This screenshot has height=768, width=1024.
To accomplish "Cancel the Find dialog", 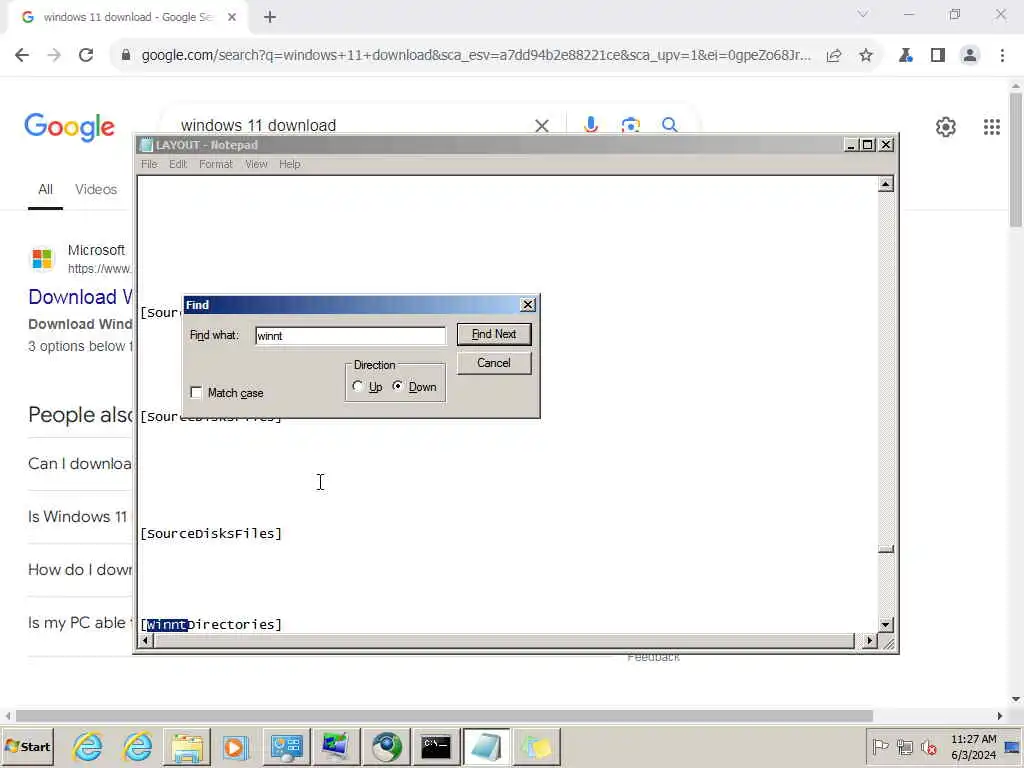I will click(494, 363).
